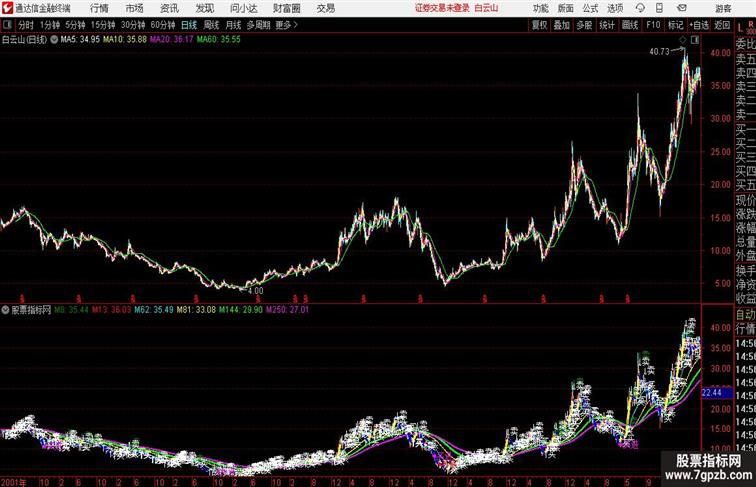
Task: Open the 资讯 menu
Action: (169, 8)
